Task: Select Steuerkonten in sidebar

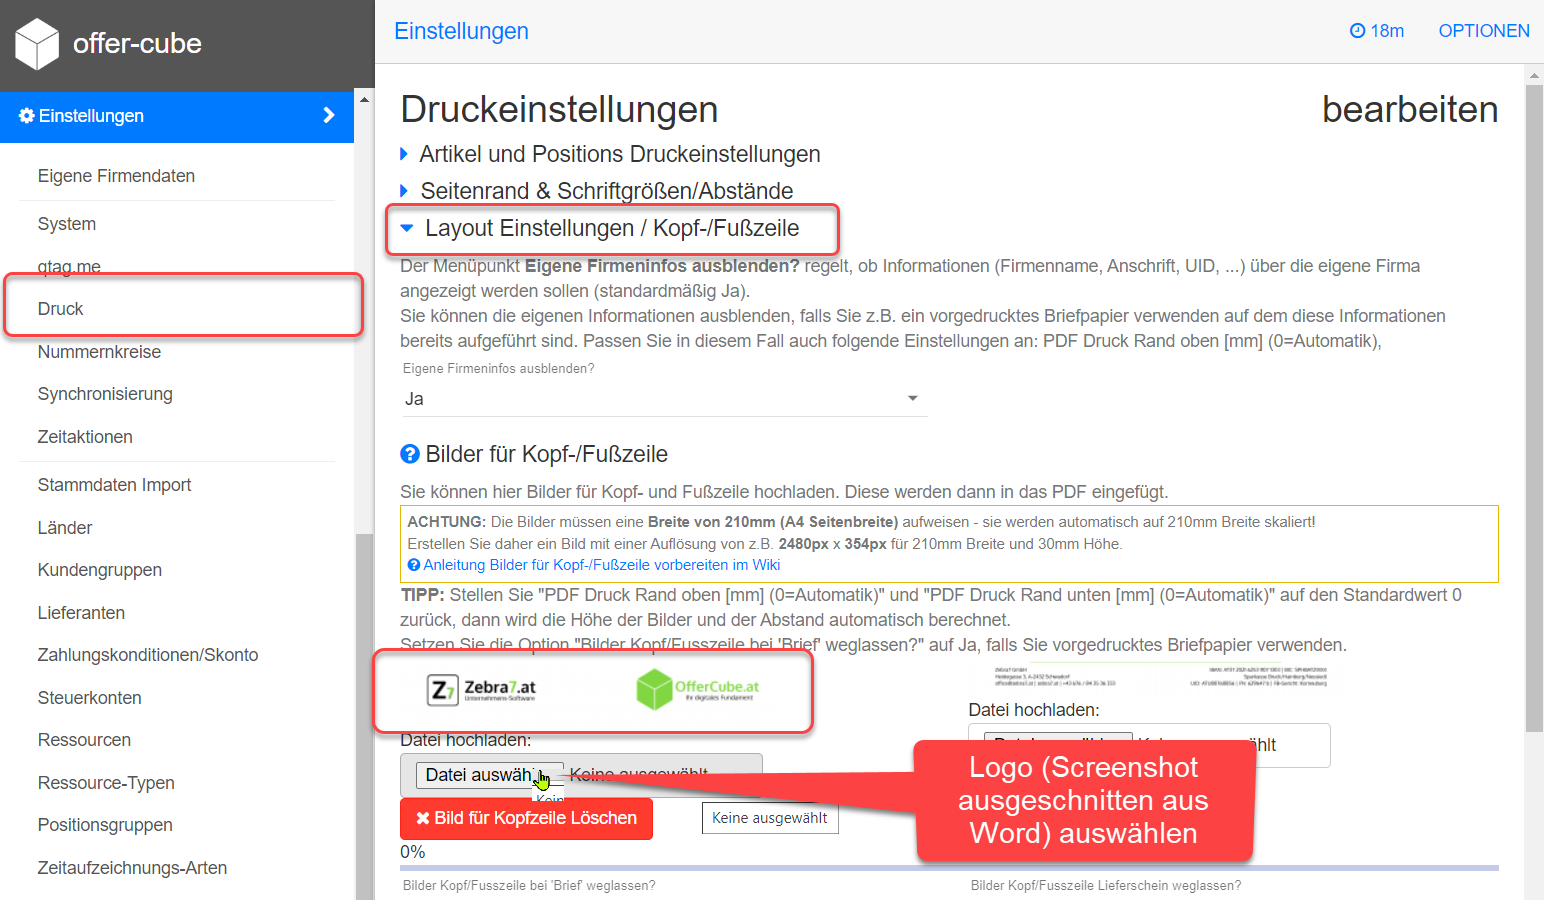Action: pyautogui.click(x=89, y=698)
